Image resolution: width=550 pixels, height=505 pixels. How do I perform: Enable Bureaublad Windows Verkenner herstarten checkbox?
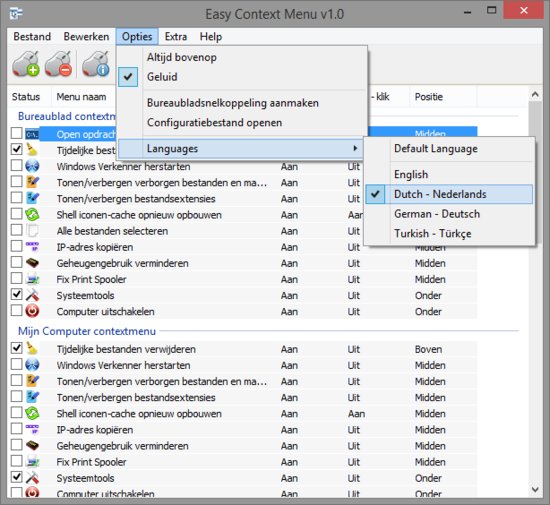(x=16, y=166)
